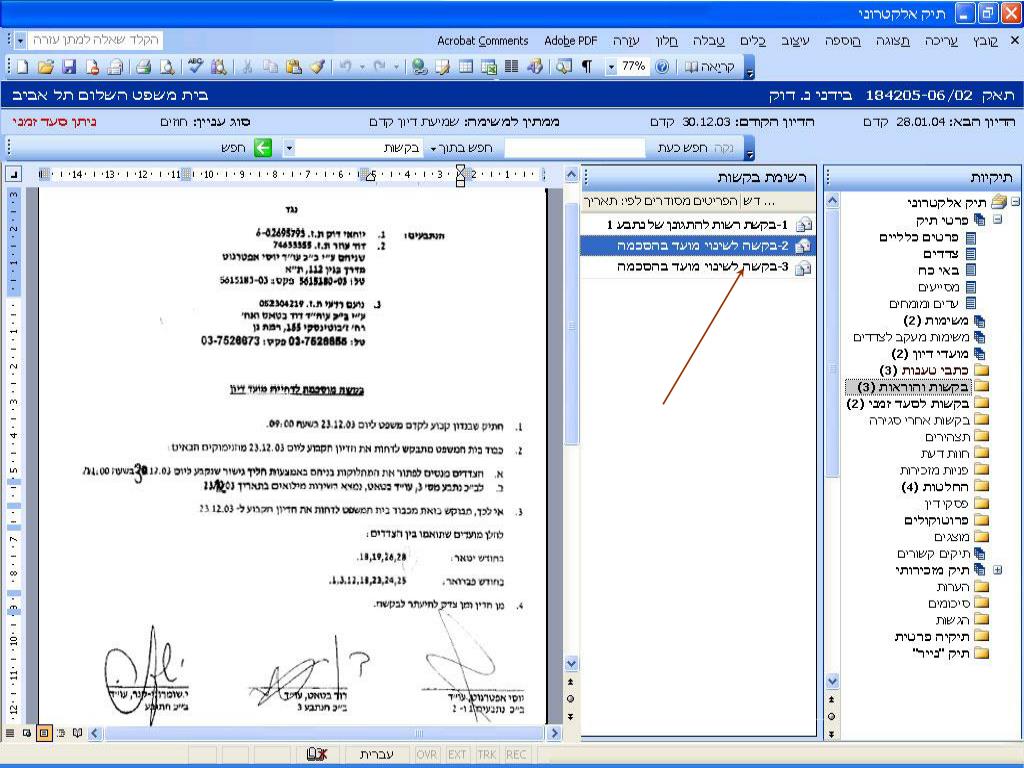Open the עדים ומומחים tree item
The width and height of the screenshot is (1024, 768).
click(933, 304)
